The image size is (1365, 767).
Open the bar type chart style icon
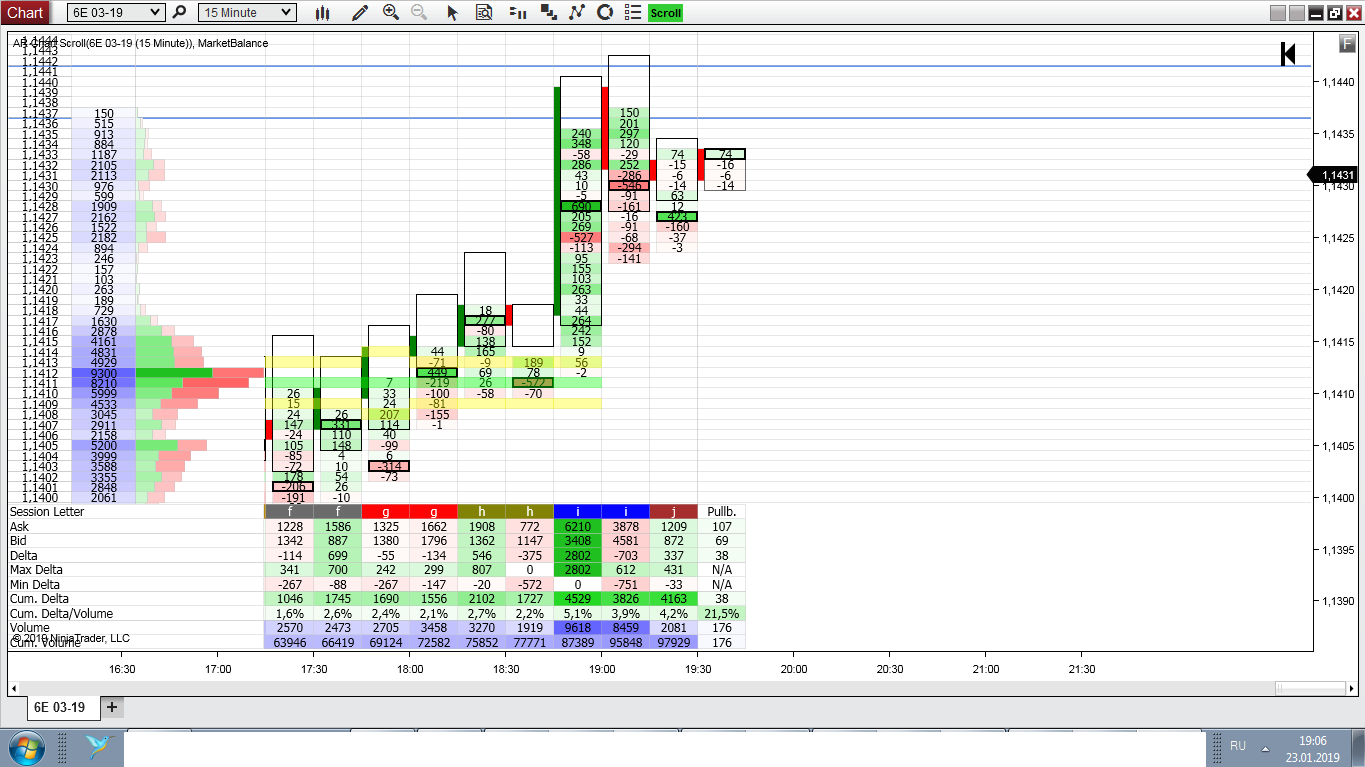point(322,13)
